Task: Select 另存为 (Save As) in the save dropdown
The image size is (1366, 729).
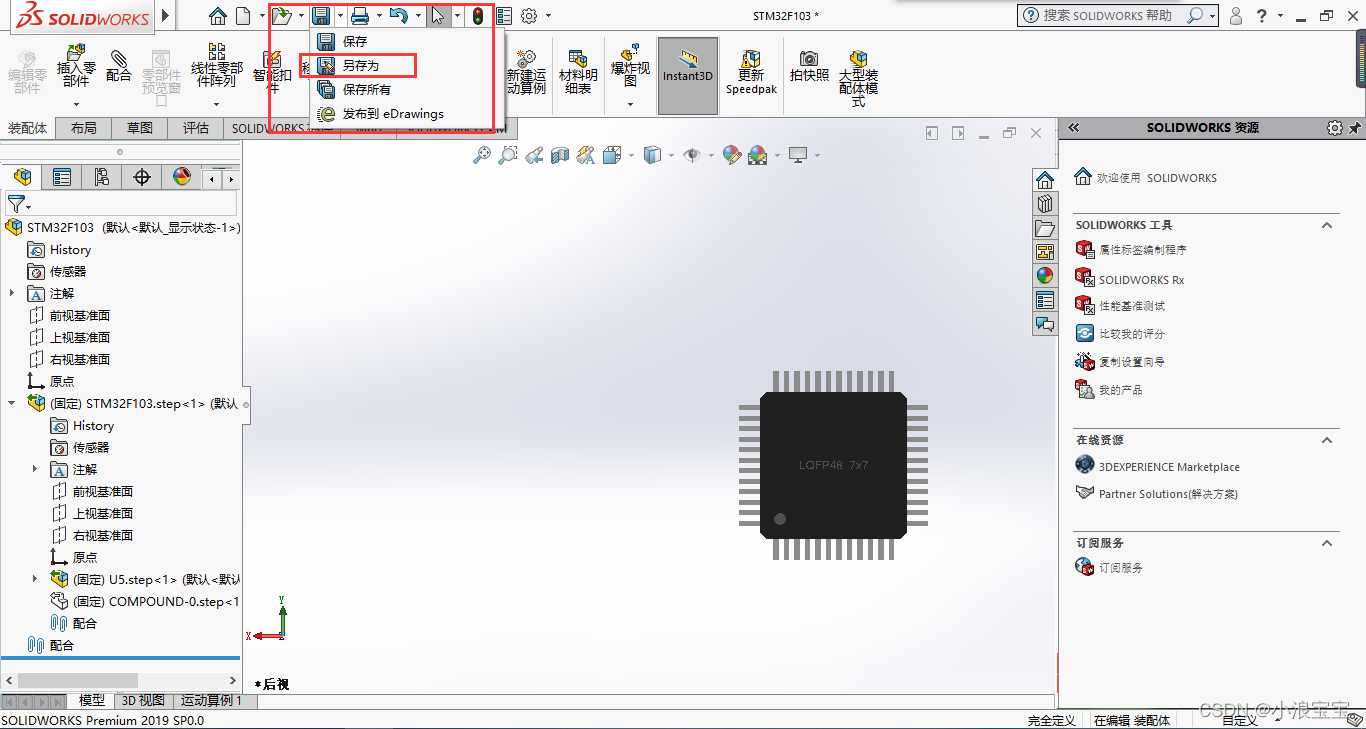Action: [360, 66]
